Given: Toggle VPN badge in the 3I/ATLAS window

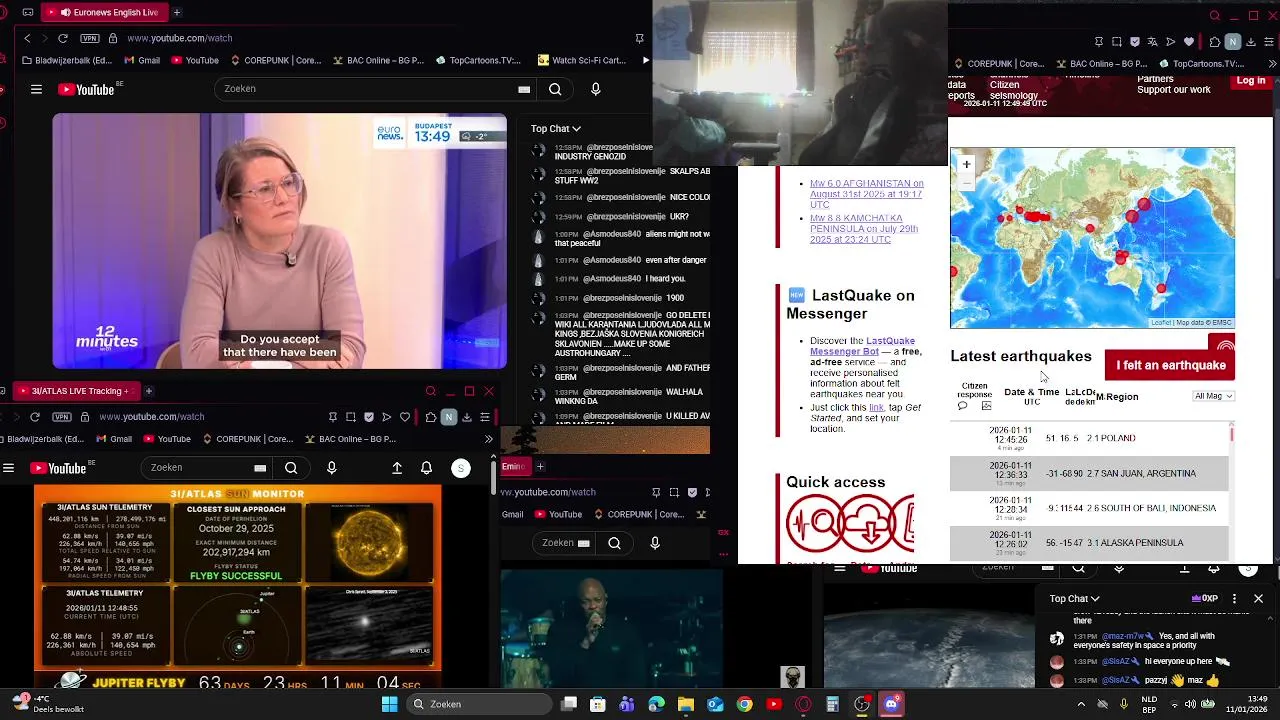Looking at the screenshot, I should [x=62, y=416].
